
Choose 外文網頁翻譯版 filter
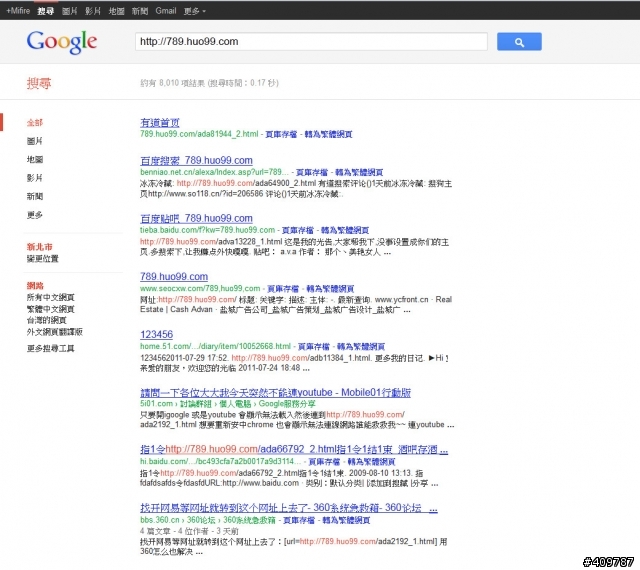[55, 332]
